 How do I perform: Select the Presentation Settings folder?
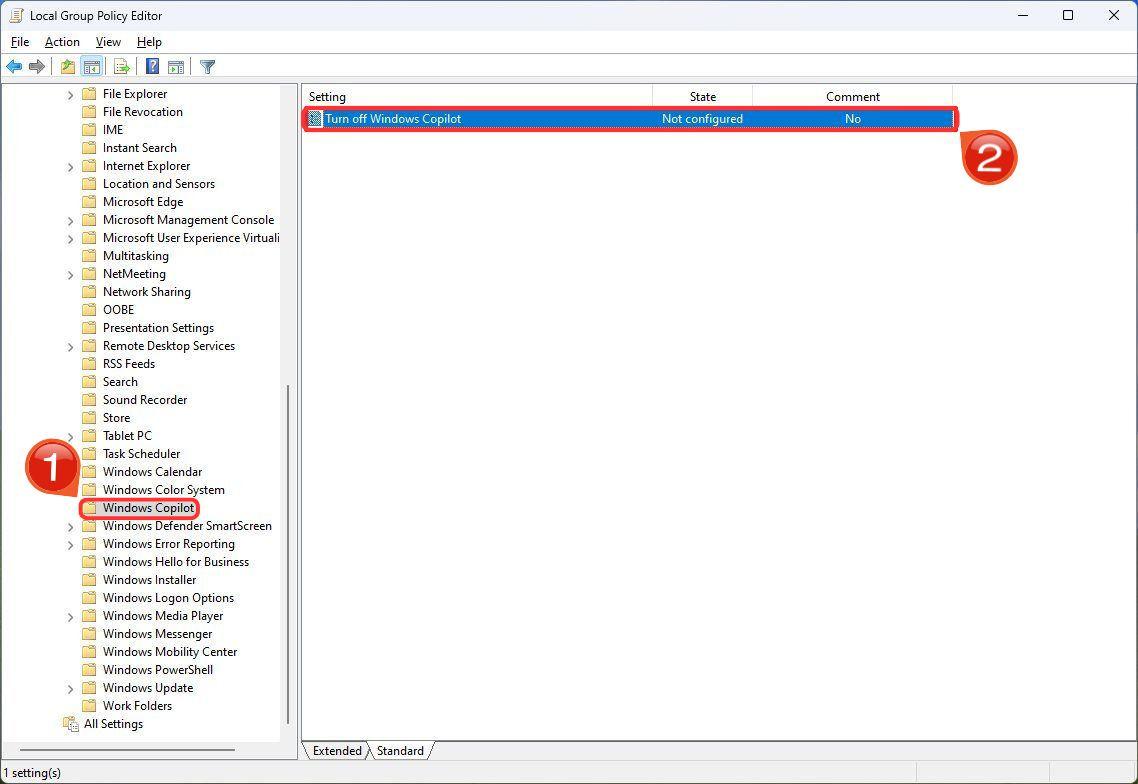click(x=158, y=328)
